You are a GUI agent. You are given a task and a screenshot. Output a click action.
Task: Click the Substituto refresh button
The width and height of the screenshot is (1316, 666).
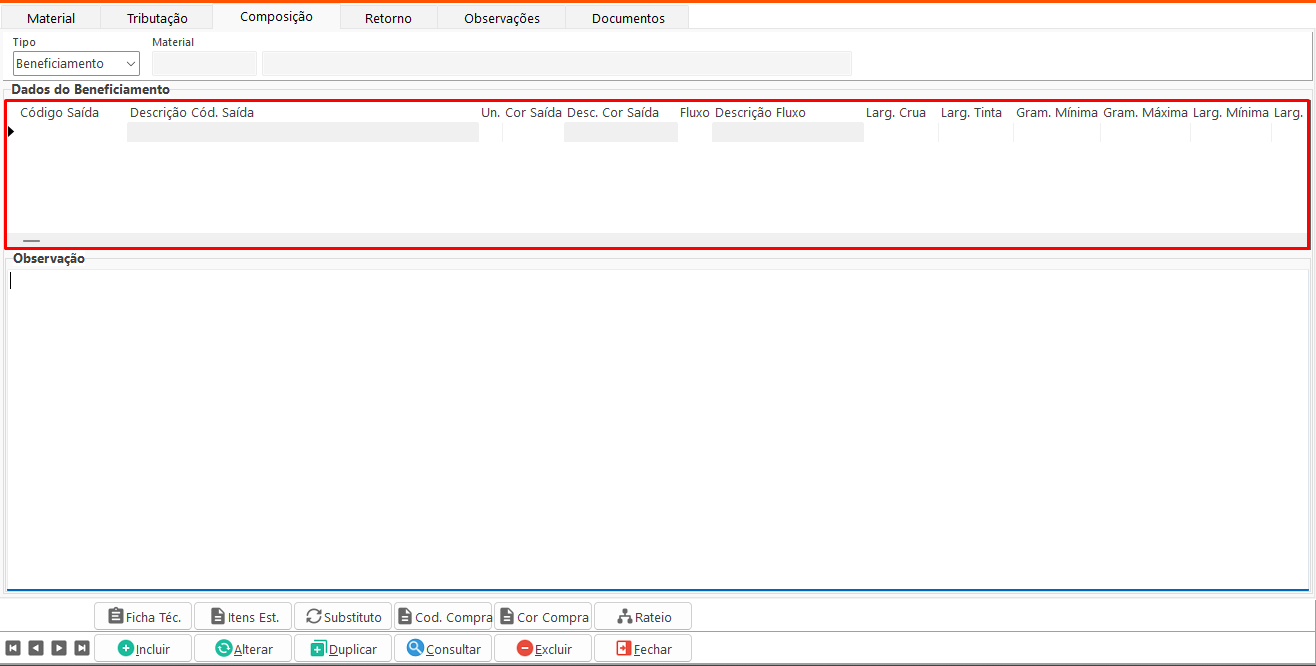click(x=343, y=617)
